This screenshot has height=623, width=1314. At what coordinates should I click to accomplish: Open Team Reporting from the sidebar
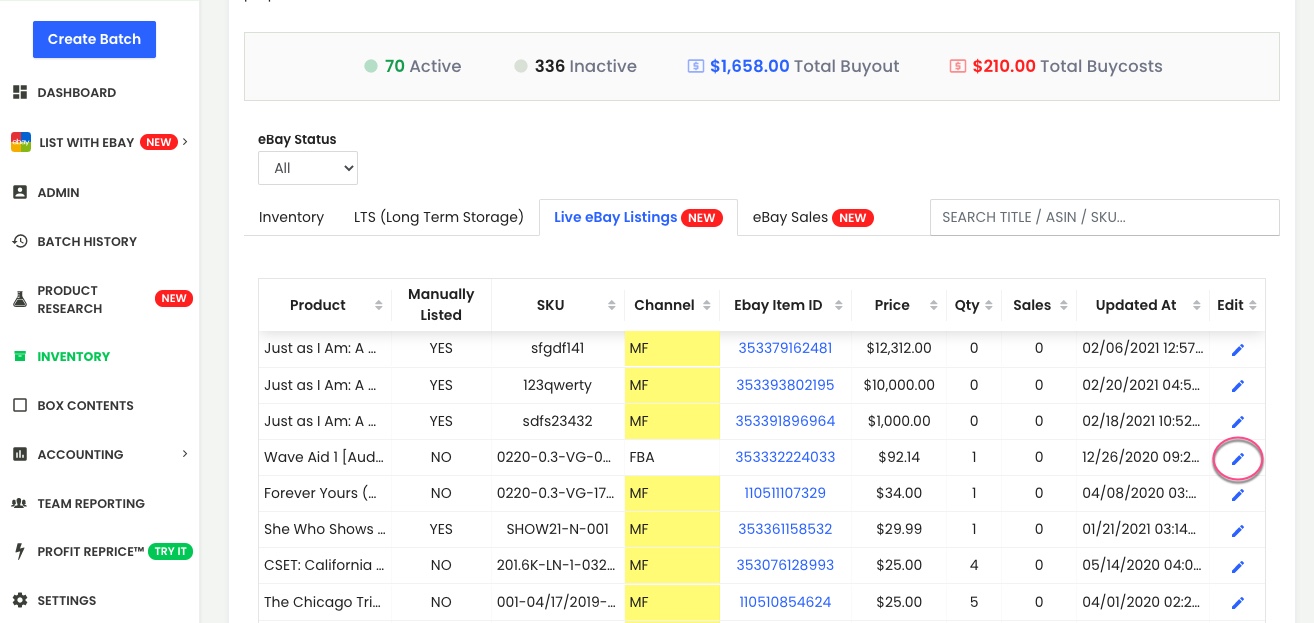(x=20, y=503)
